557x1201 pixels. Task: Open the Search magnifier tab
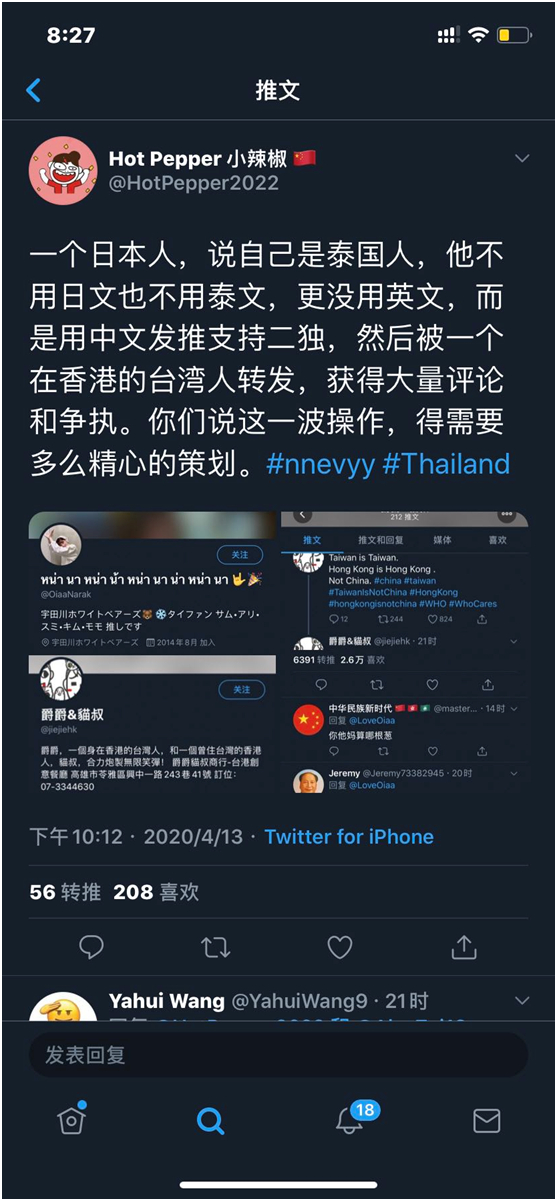click(x=210, y=1120)
